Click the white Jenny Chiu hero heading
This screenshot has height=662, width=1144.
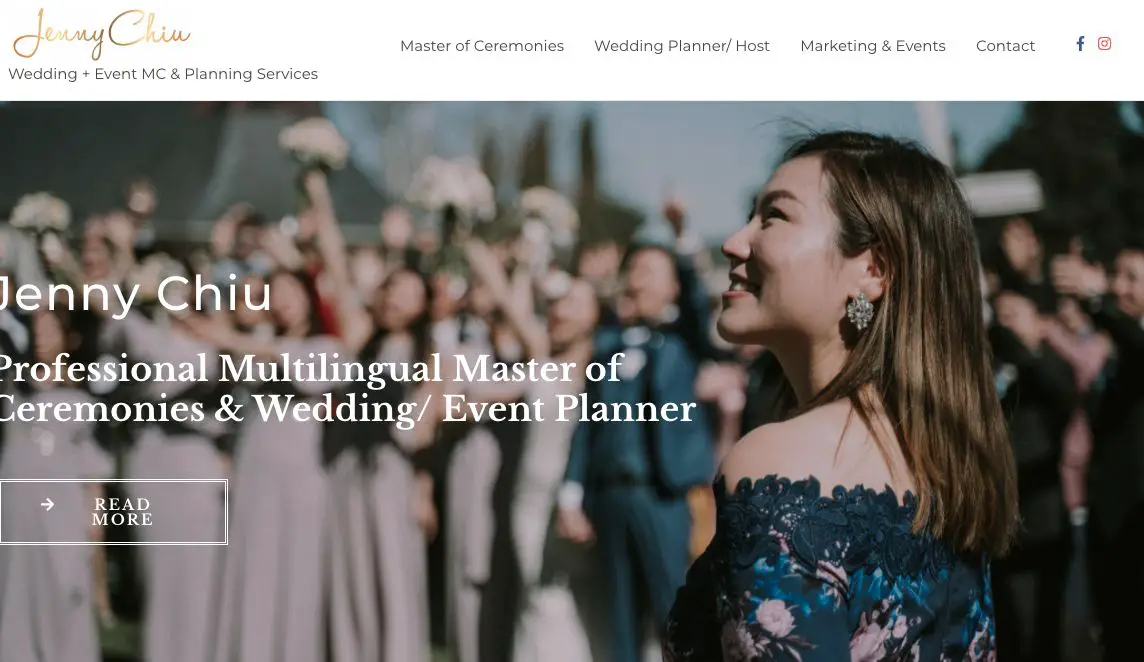tap(135, 294)
